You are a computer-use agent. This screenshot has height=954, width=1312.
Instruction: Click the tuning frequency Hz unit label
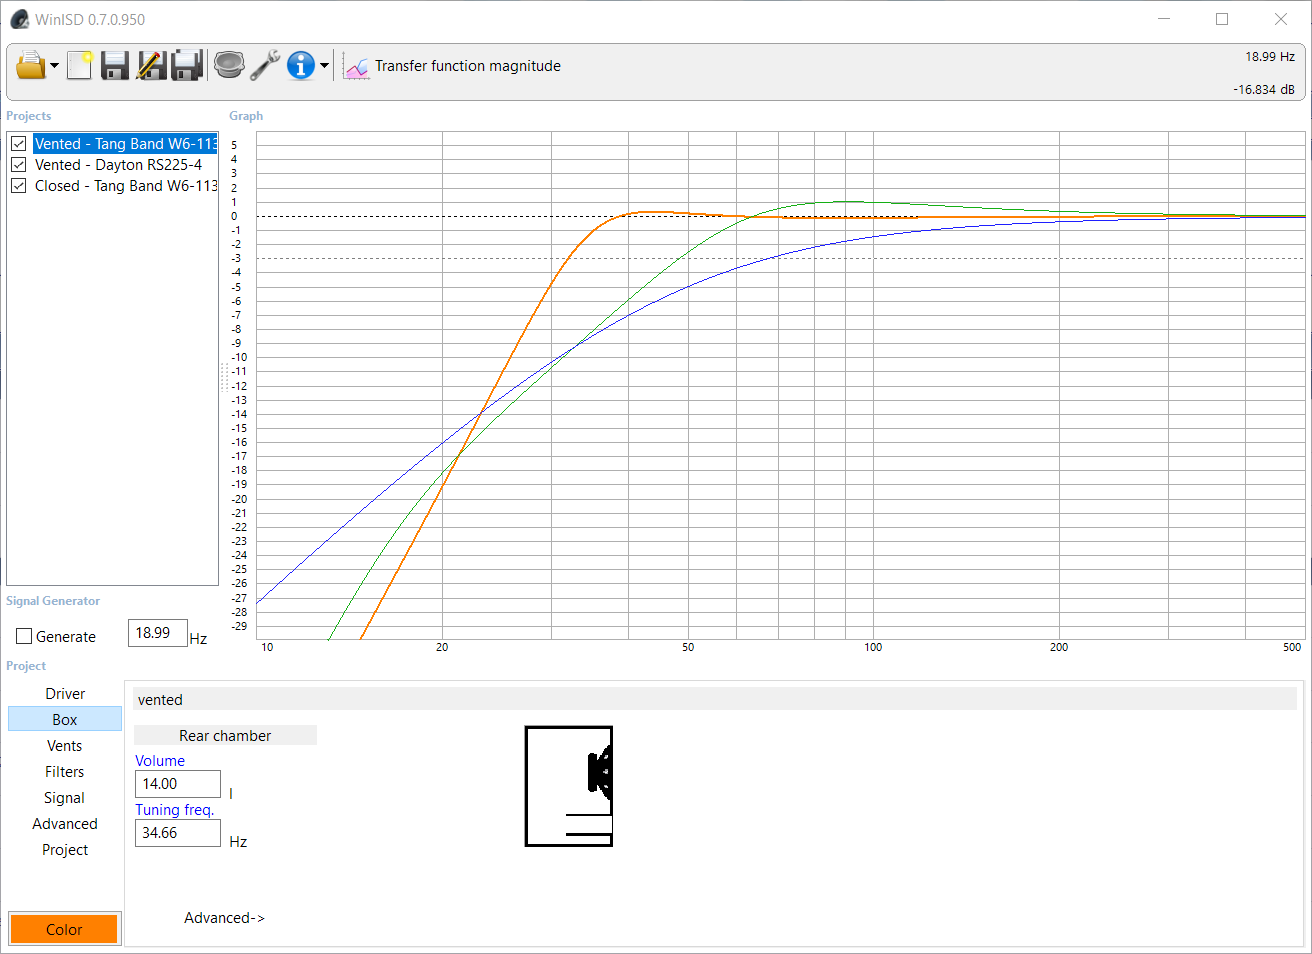pyautogui.click(x=238, y=842)
